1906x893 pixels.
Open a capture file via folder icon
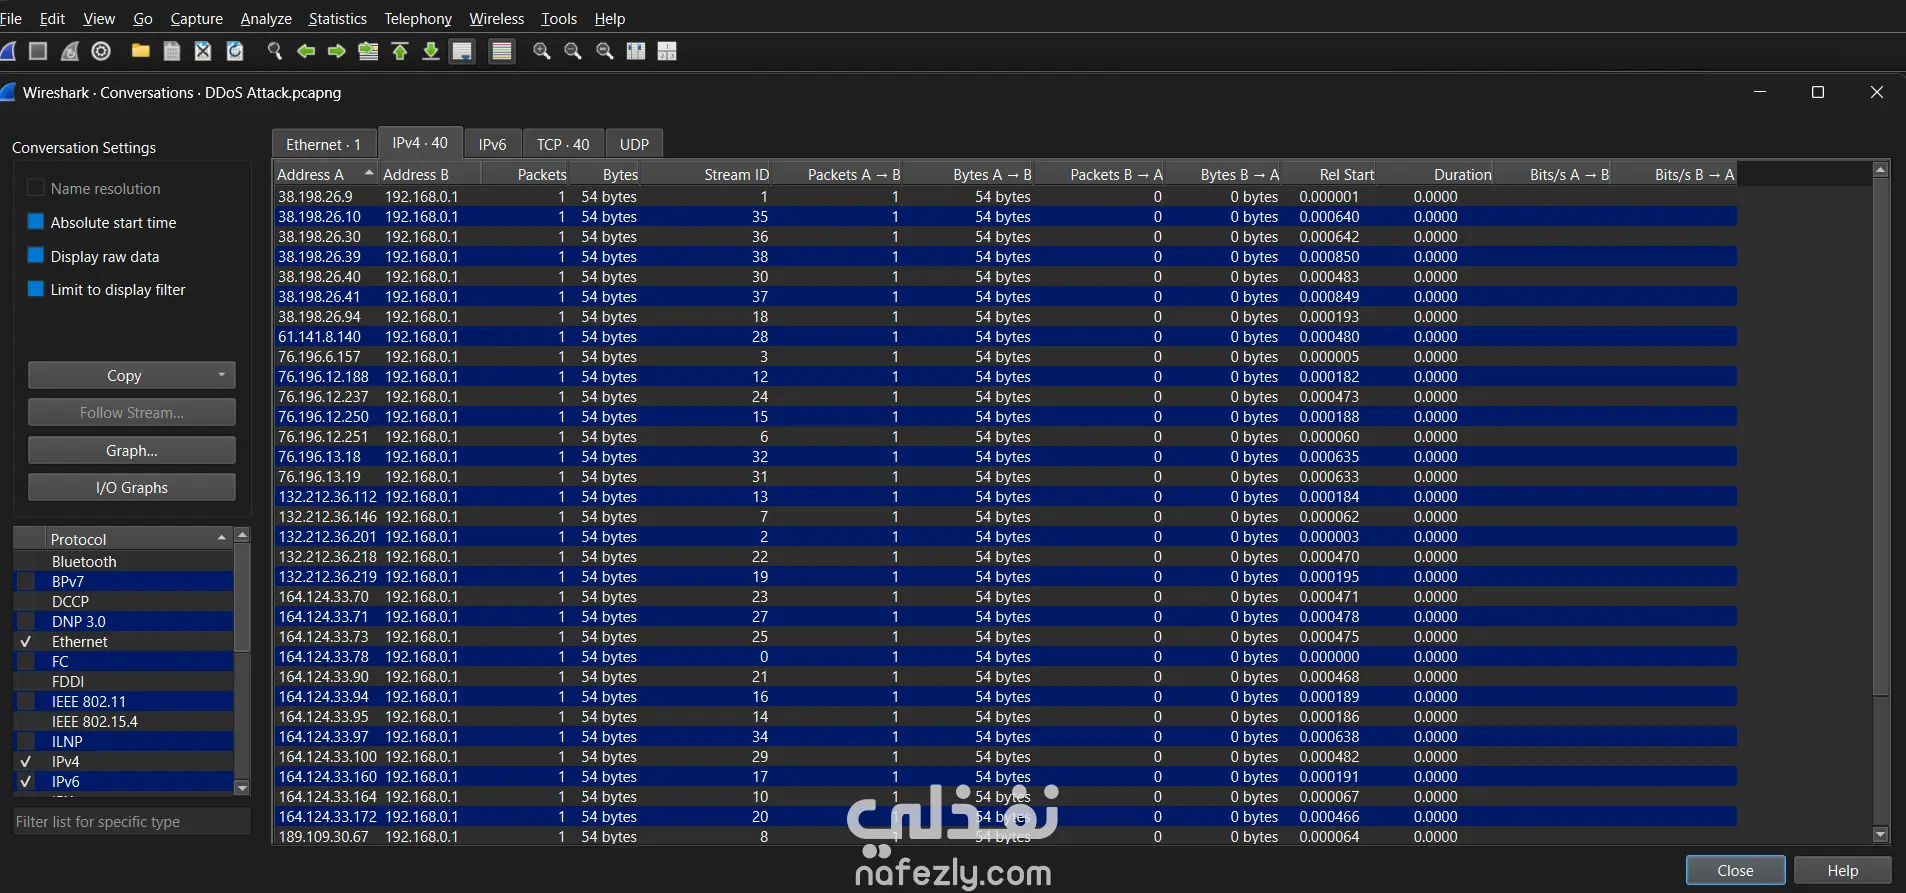click(x=141, y=51)
